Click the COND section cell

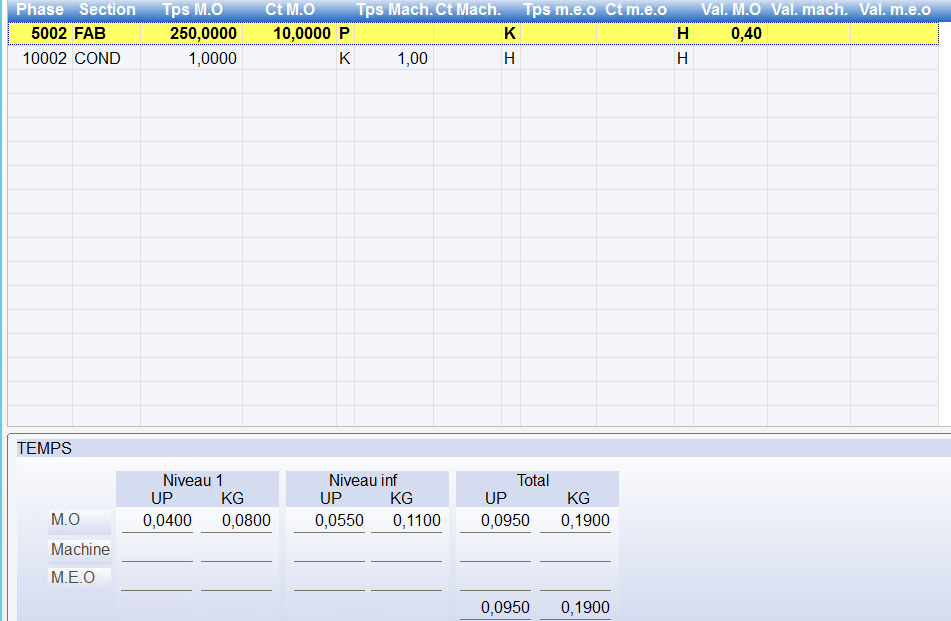pos(106,58)
